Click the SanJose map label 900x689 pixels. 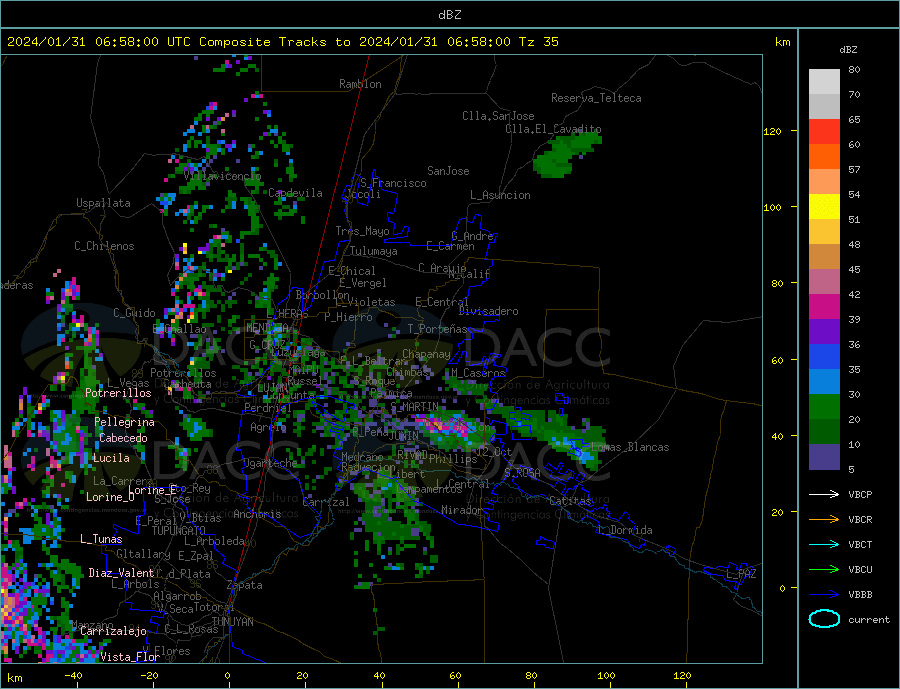448,171
